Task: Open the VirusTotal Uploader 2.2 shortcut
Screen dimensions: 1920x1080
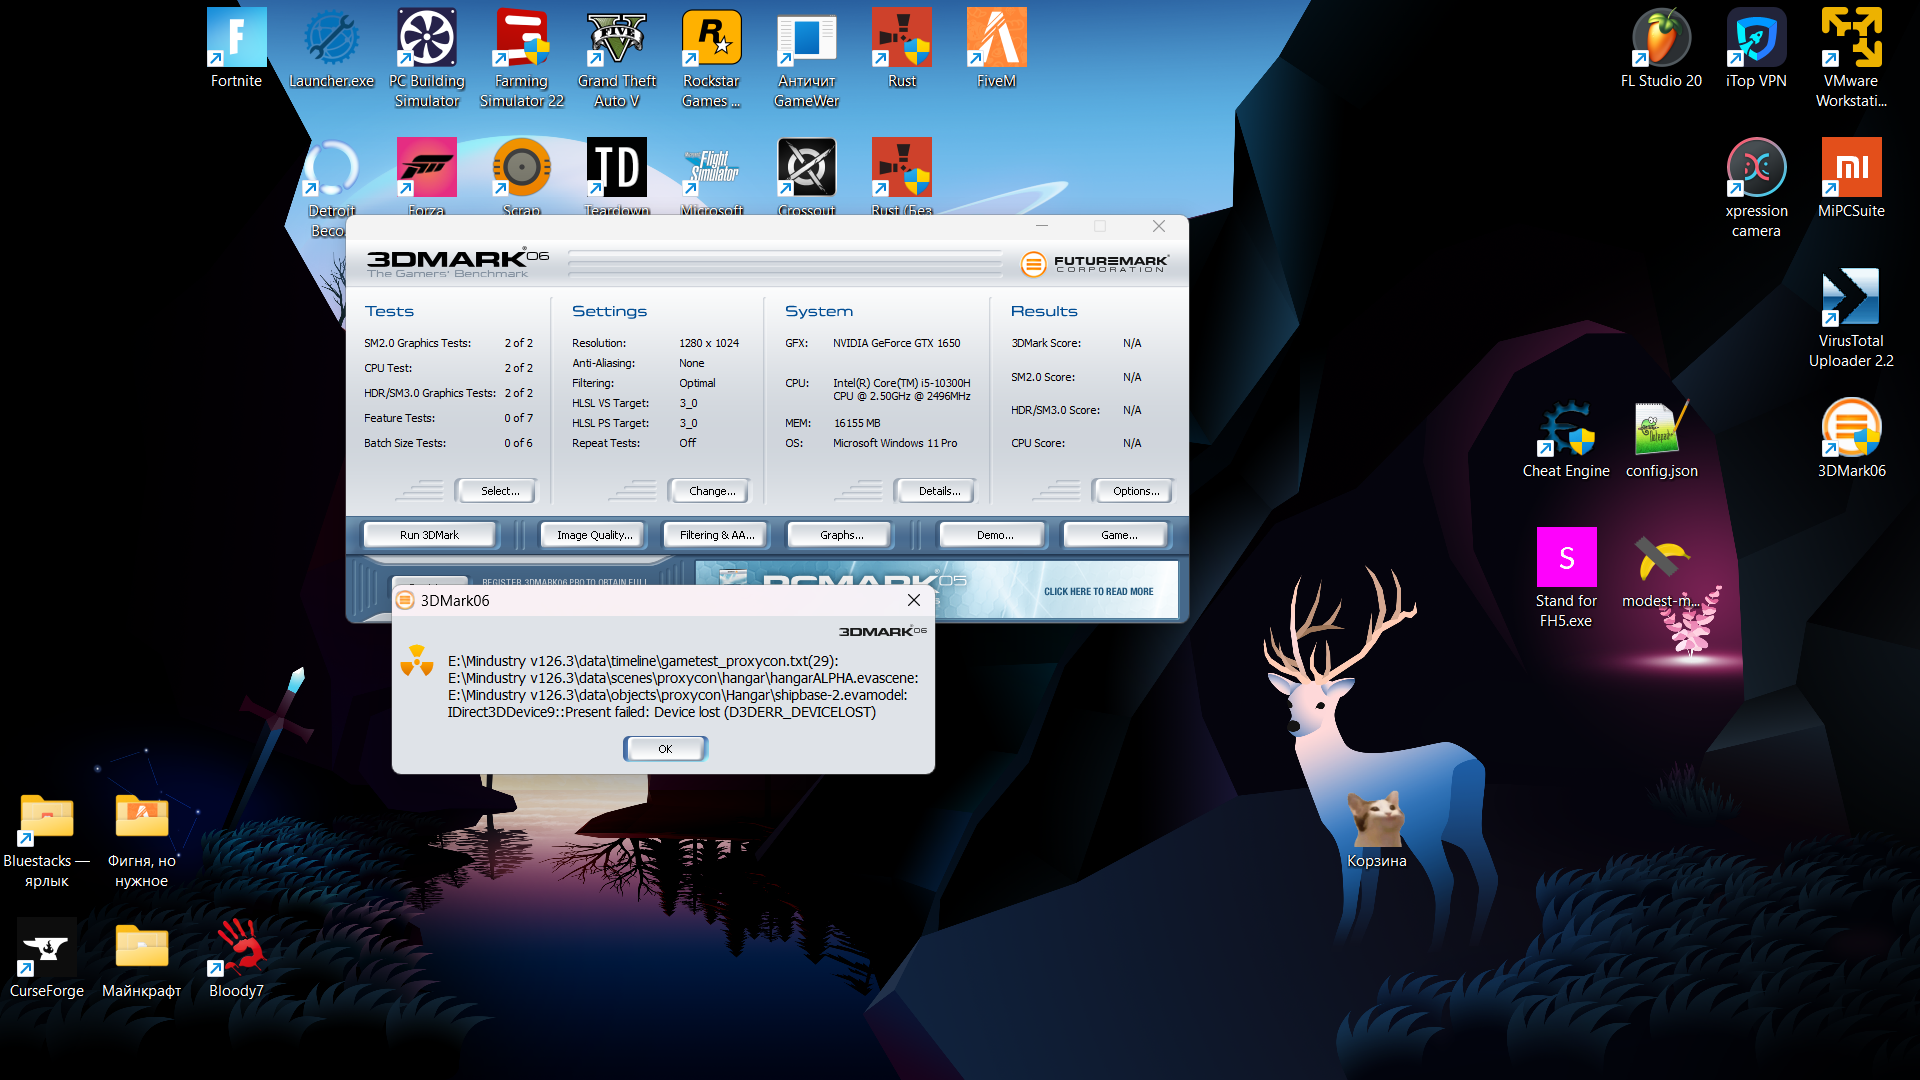Action: 1851,319
